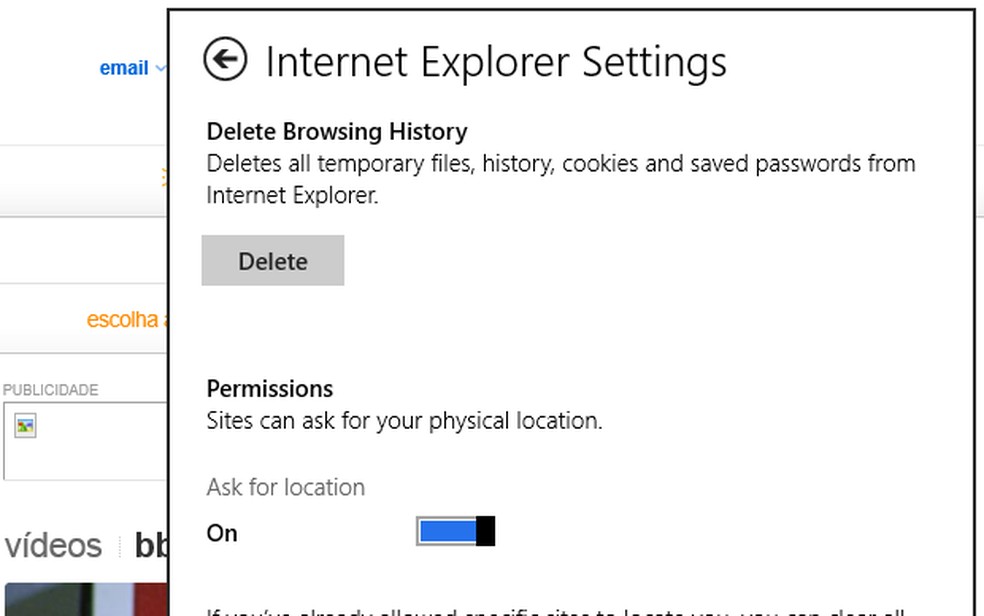Image resolution: width=984 pixels, height=616 pixels.
Task: Expand the email dropdown chevron
Action: (x=161, y=69)
